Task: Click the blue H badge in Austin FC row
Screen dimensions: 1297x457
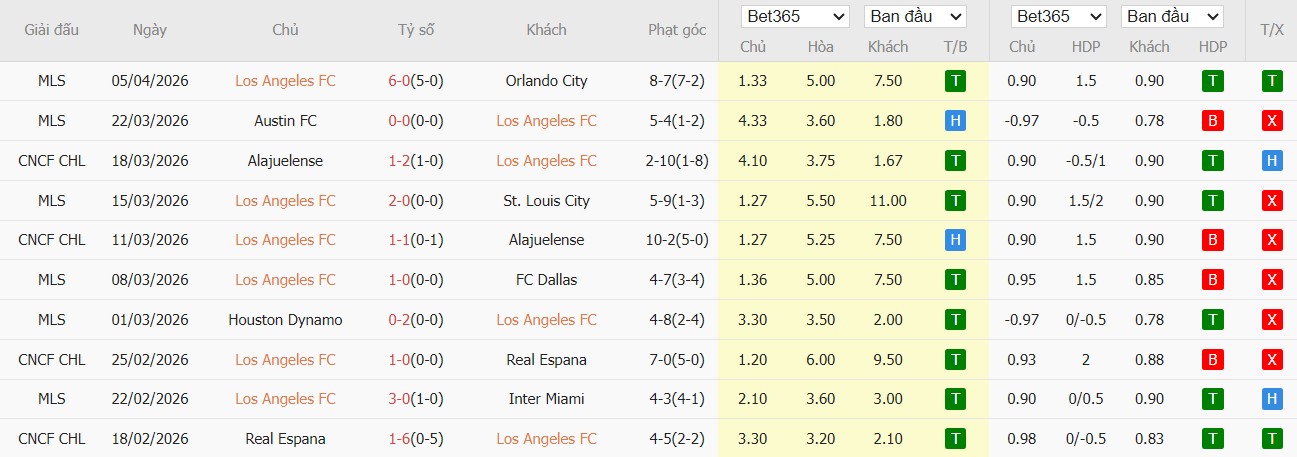Action: (955, 121)
